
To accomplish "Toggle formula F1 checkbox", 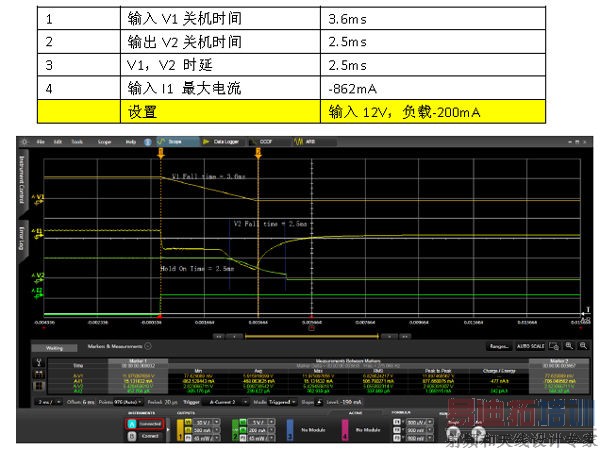I will [397, 422].
